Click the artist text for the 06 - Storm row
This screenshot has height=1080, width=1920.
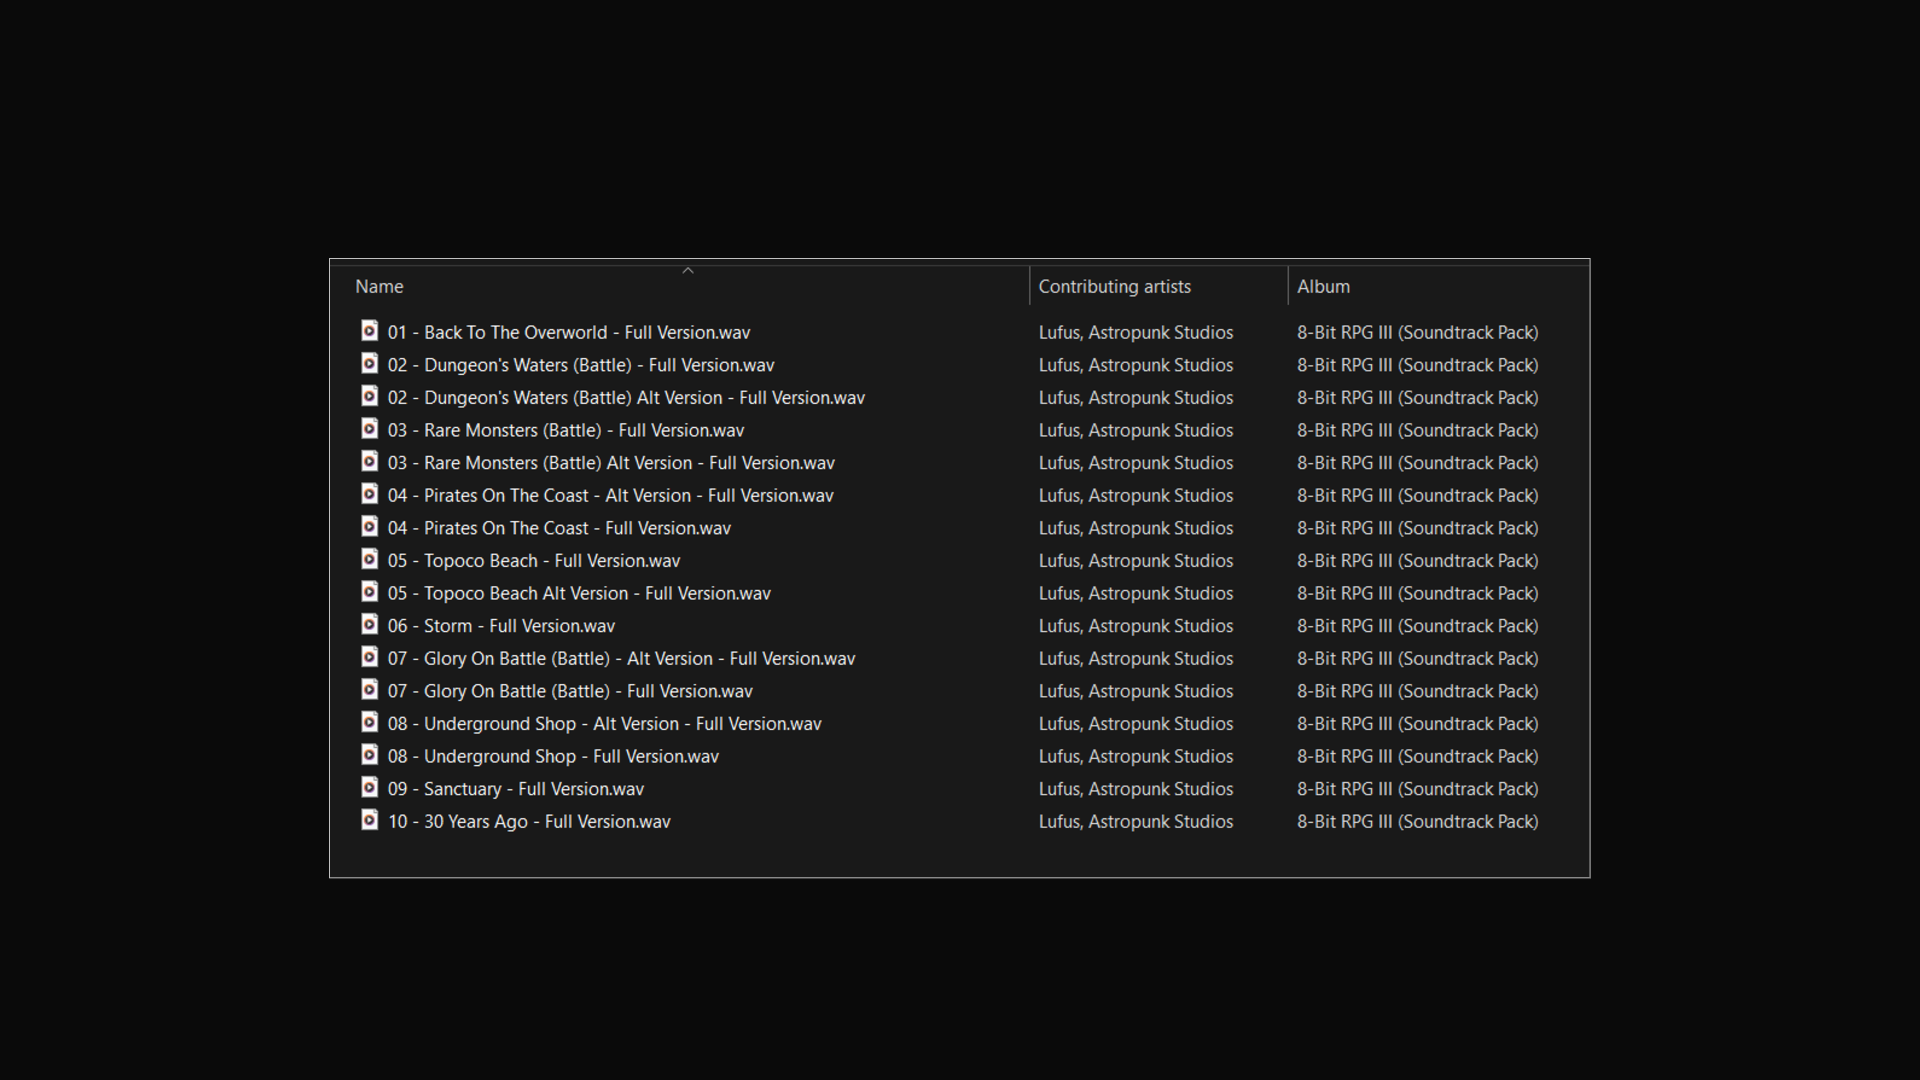tap(1135, 626)
